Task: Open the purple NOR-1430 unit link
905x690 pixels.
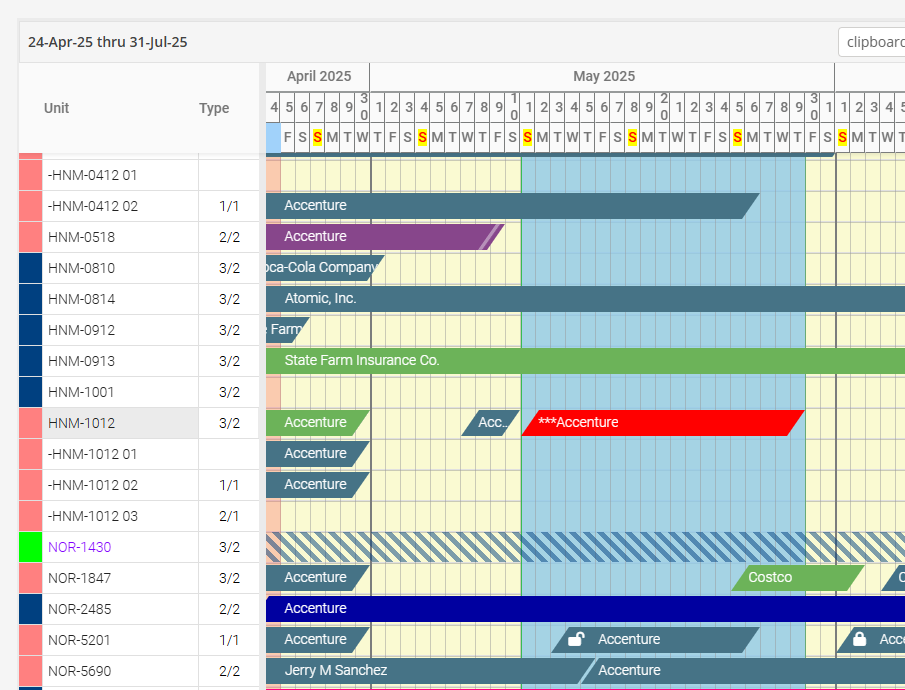Action: pyautogui.click(x=80, y=547)
